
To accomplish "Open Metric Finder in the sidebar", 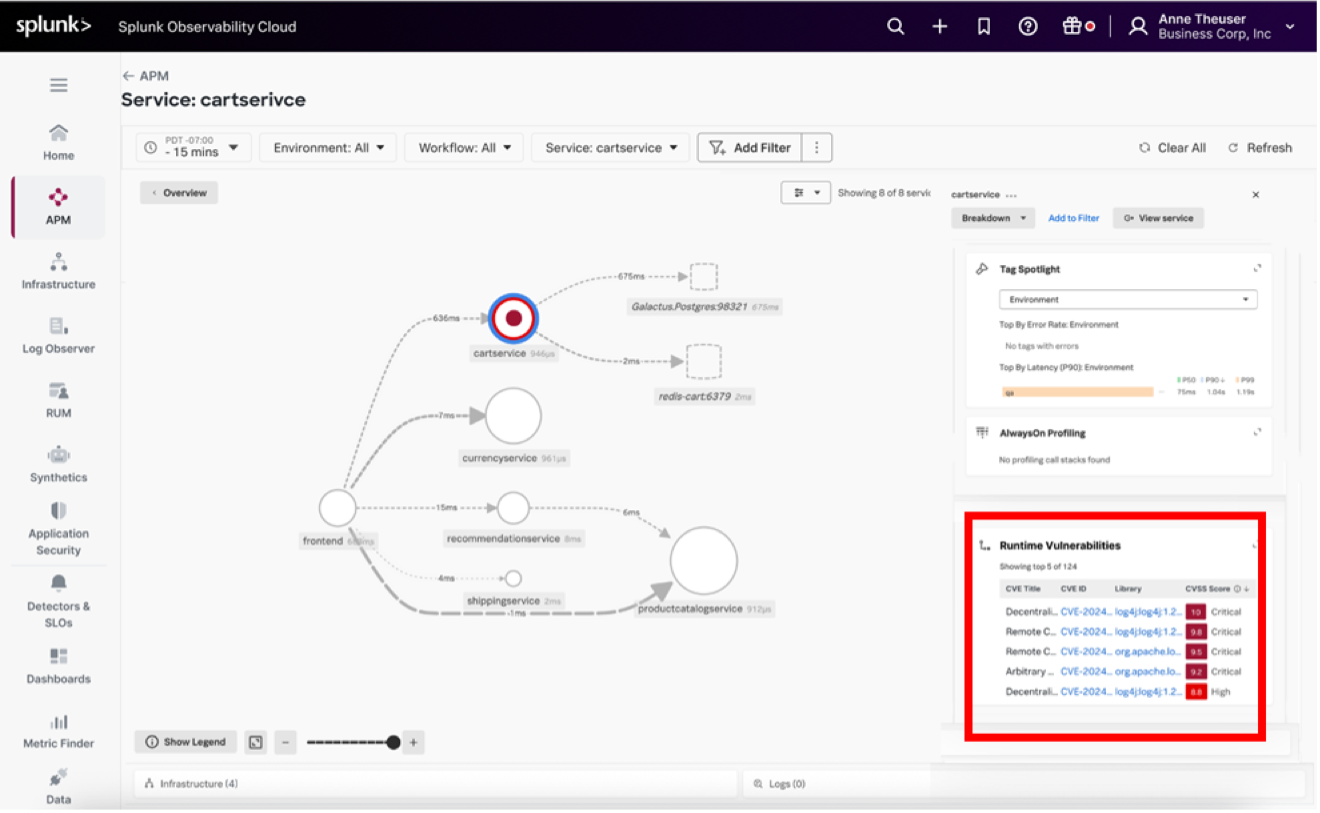I will click(58, 731).
